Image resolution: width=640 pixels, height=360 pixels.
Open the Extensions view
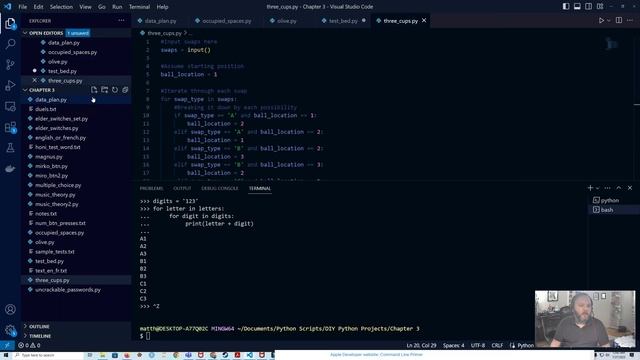point(10,127)
